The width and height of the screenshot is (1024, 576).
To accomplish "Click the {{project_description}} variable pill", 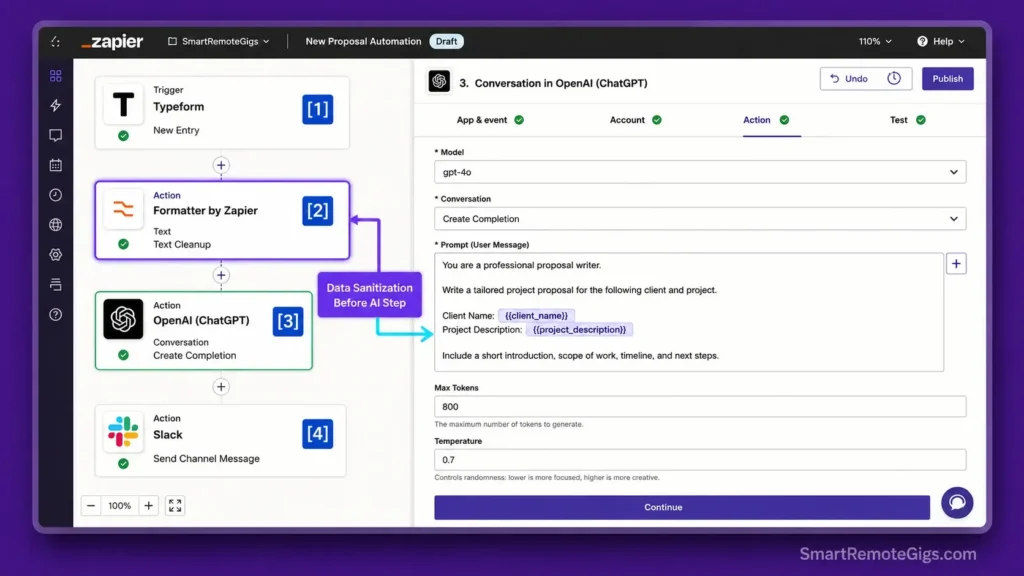I will (x=579, y=330).
